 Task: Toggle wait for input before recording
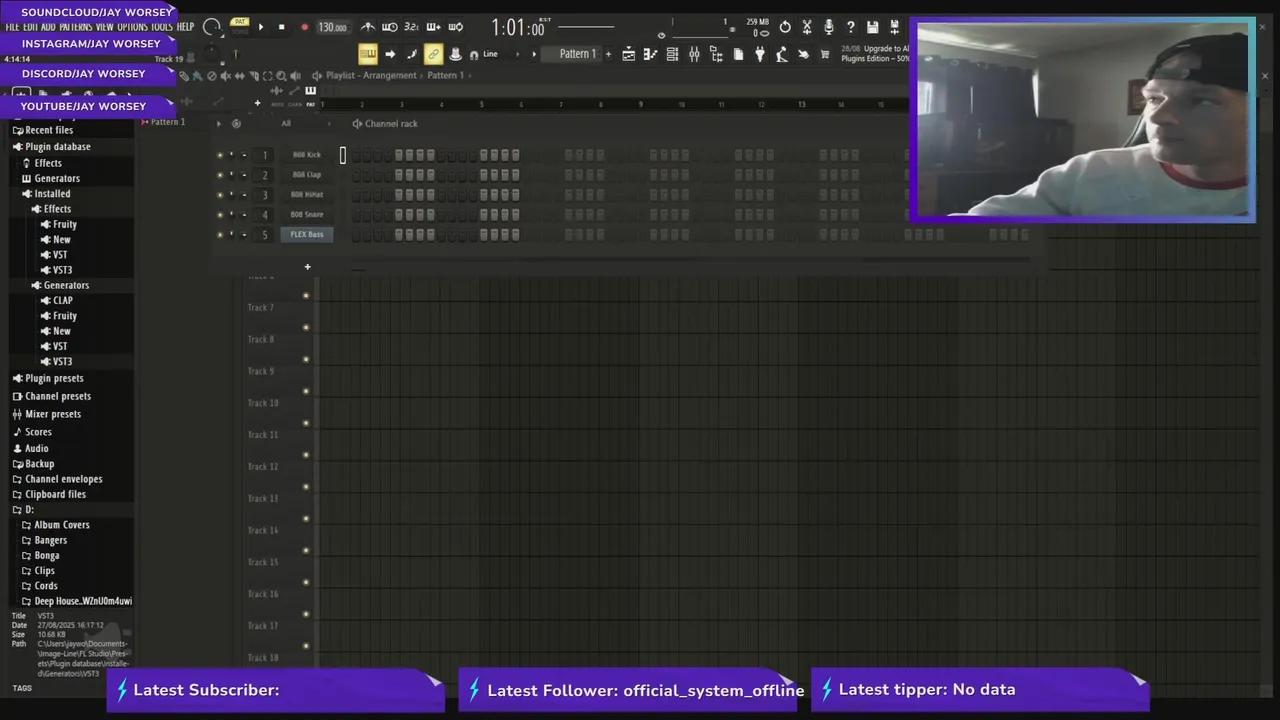click(x=390, y=27)
